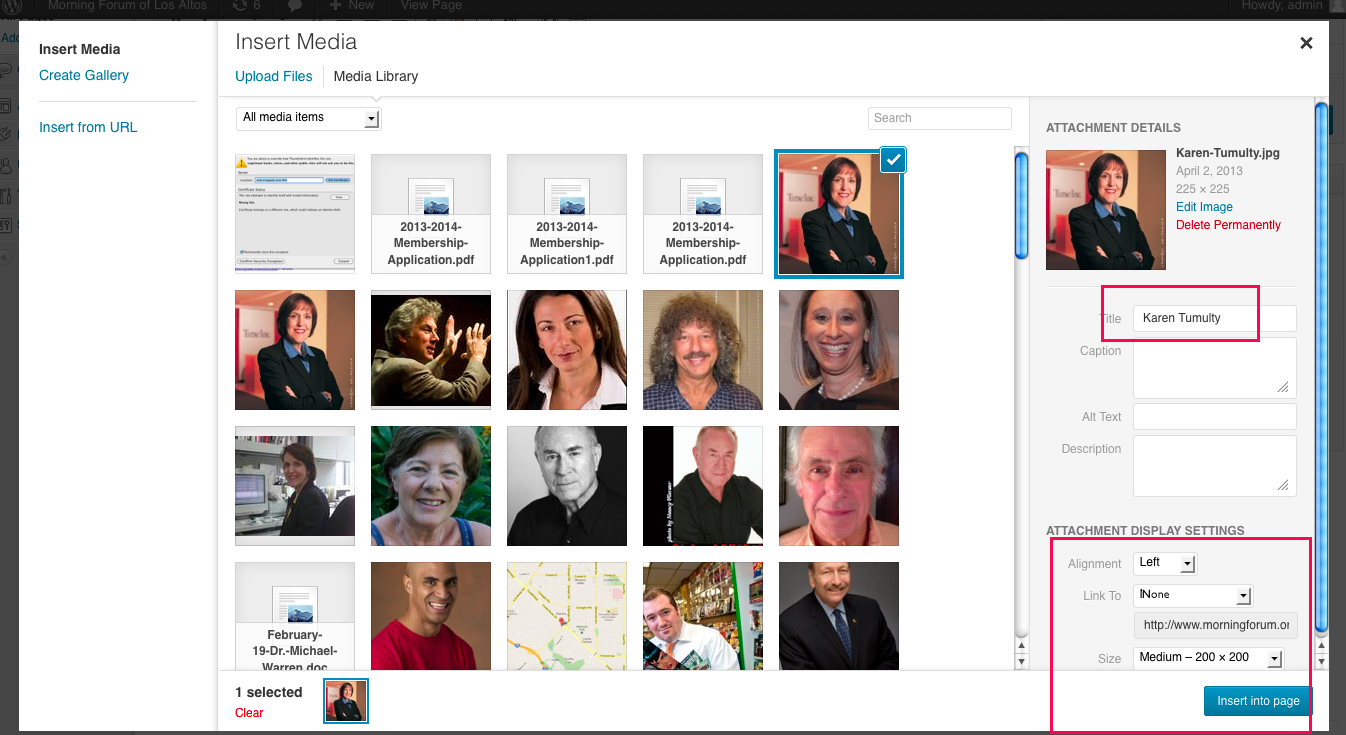Image resolution: width=1346 pixels, height=735 pixels.
Task: Select the third Membership-Application.pdf item
Action: 703,214
